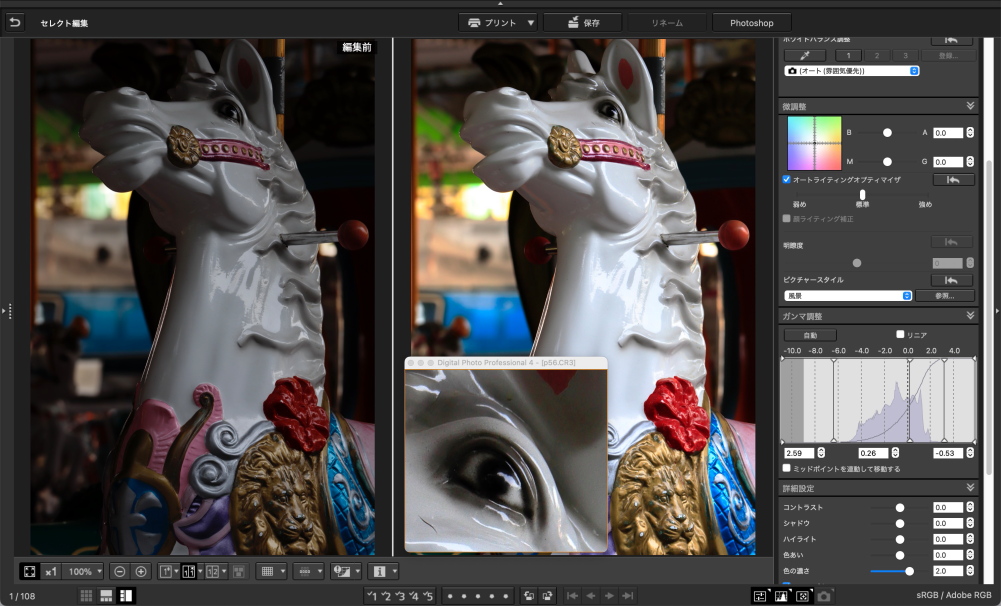Zoom in with the plus magnifier
The width and height of the screenshot is (1001, 606).
coord(141,571)
